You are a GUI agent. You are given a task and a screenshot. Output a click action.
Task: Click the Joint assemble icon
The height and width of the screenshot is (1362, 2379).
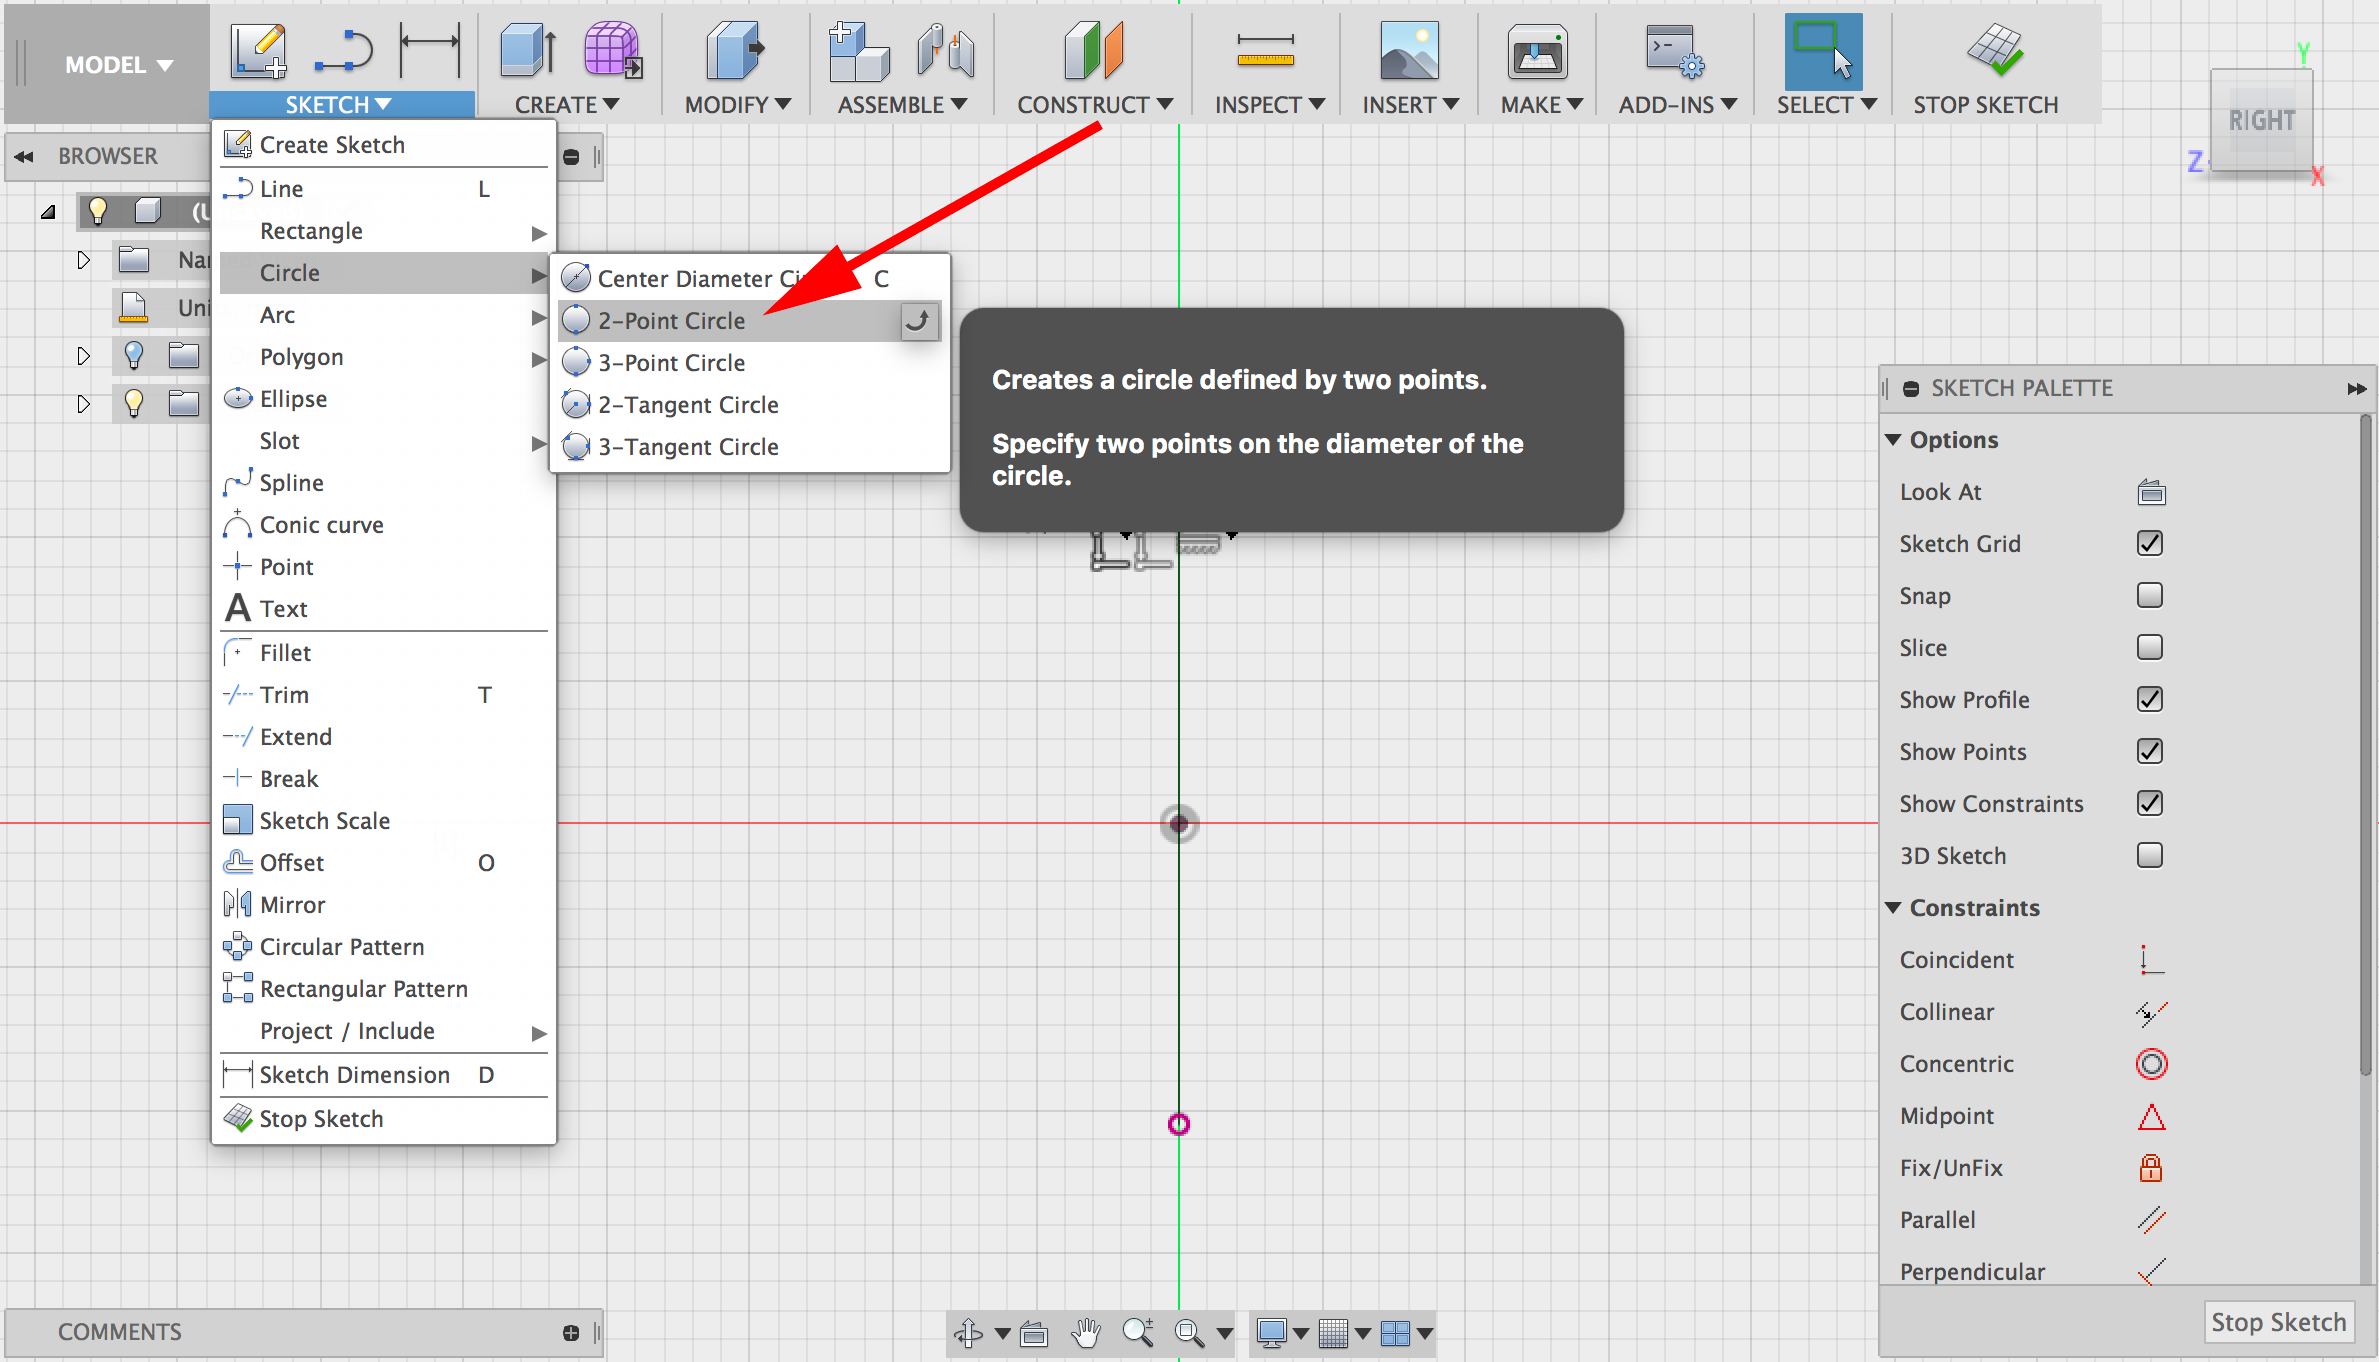coord(945,50)
